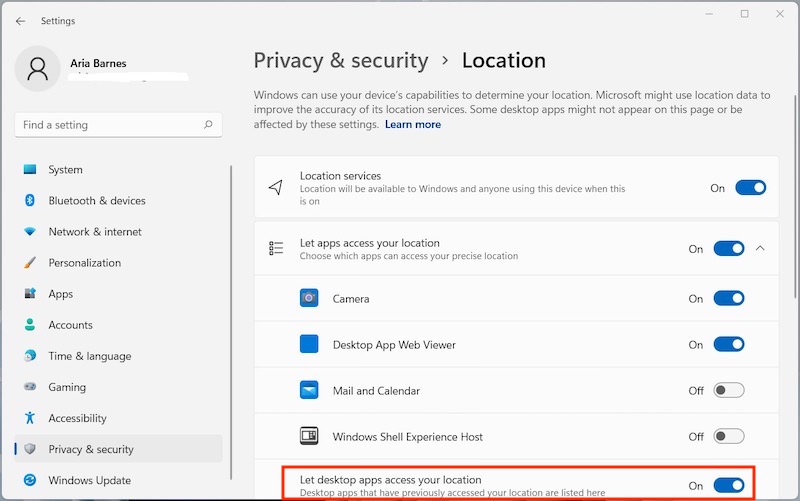The width and height of the screenshot is (800, 501).
Task: Click Privacy & security breadcrumb
Action: click(341, 61)
